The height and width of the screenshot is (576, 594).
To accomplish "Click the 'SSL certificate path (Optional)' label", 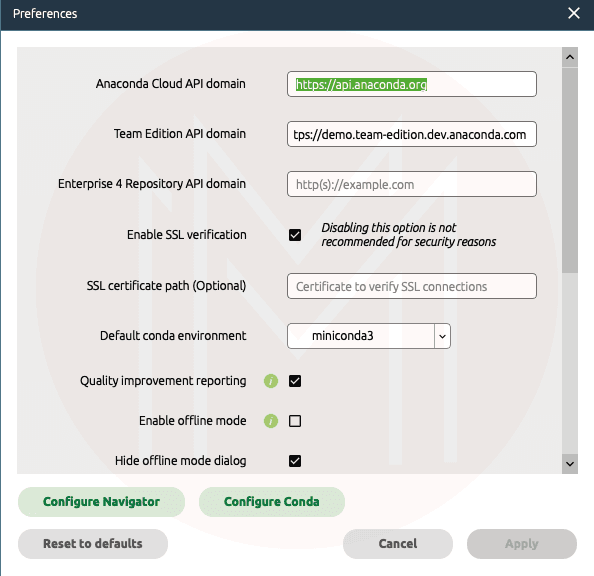I will coord(166,286).
